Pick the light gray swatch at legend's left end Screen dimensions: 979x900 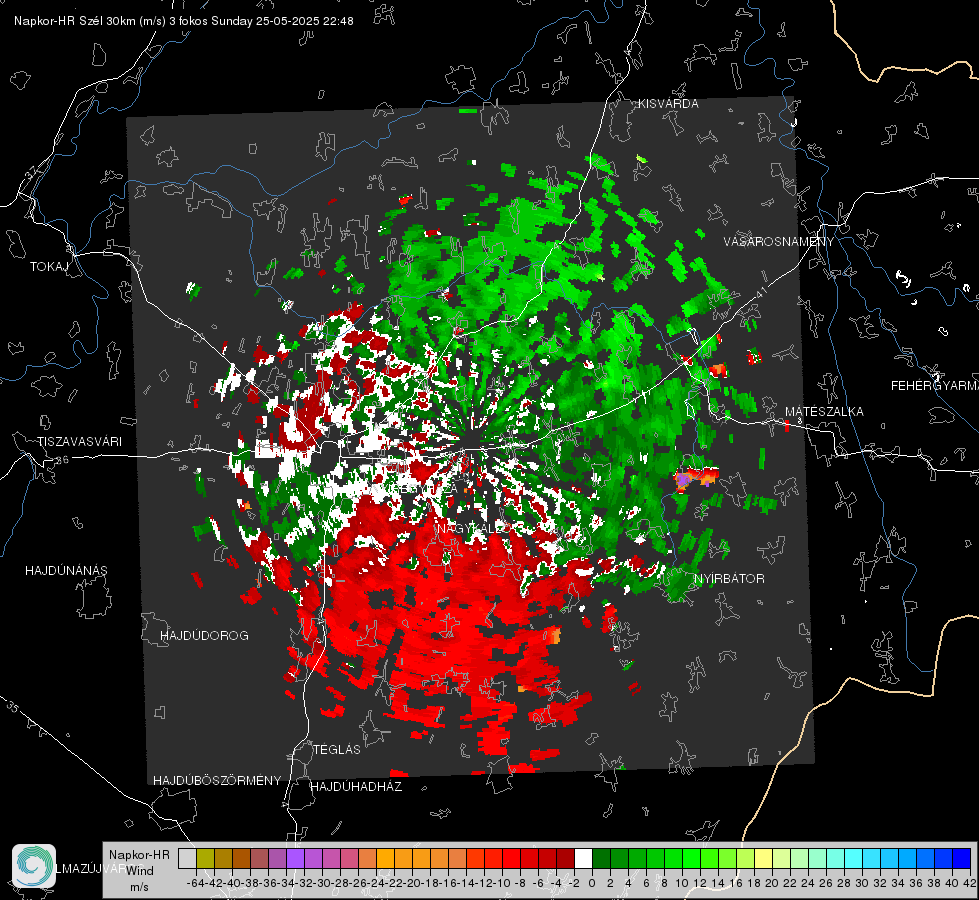coord(187,858)
